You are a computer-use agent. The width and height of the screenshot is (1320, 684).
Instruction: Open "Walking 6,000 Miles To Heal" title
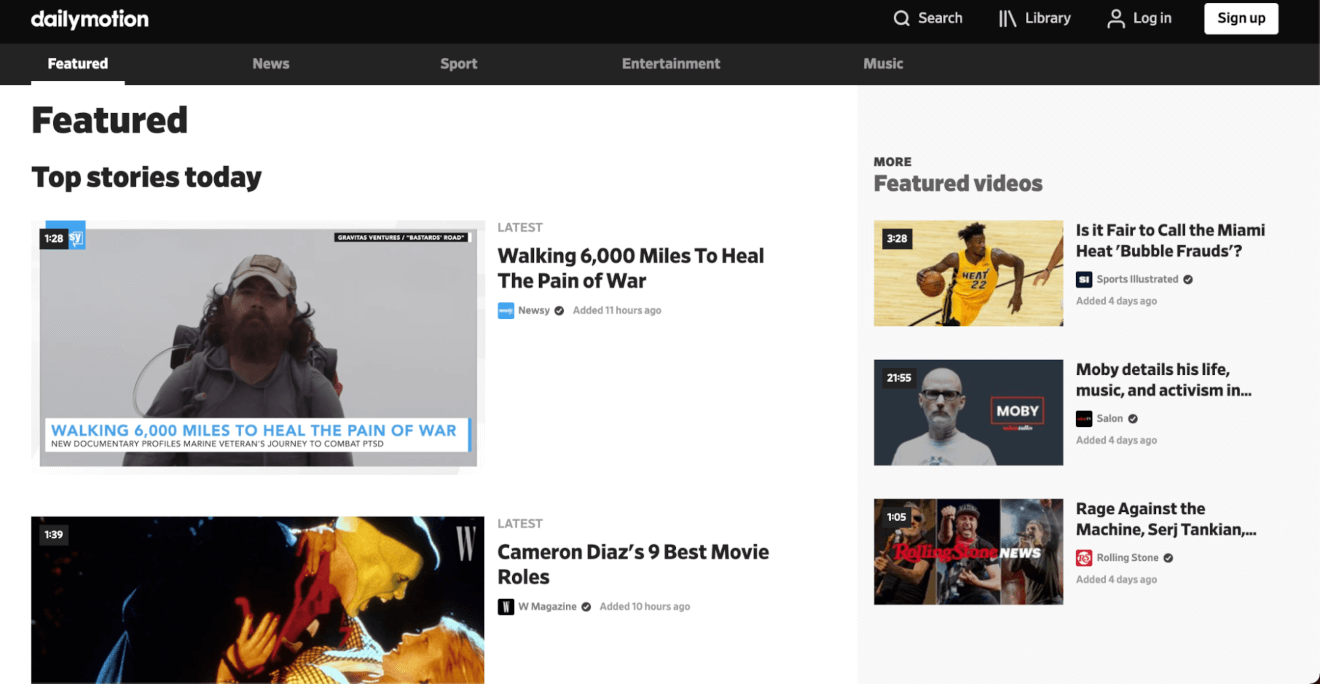[631, 268]
